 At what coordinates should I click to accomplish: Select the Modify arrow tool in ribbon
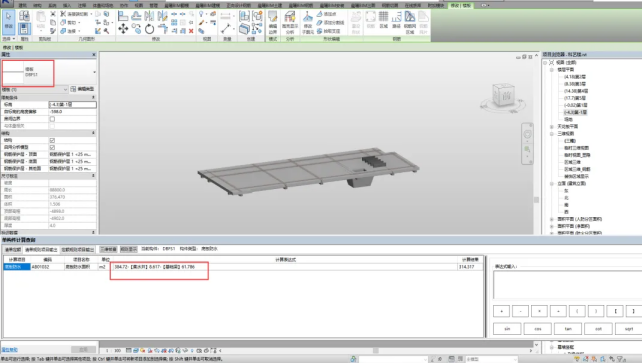click(9, 21)
